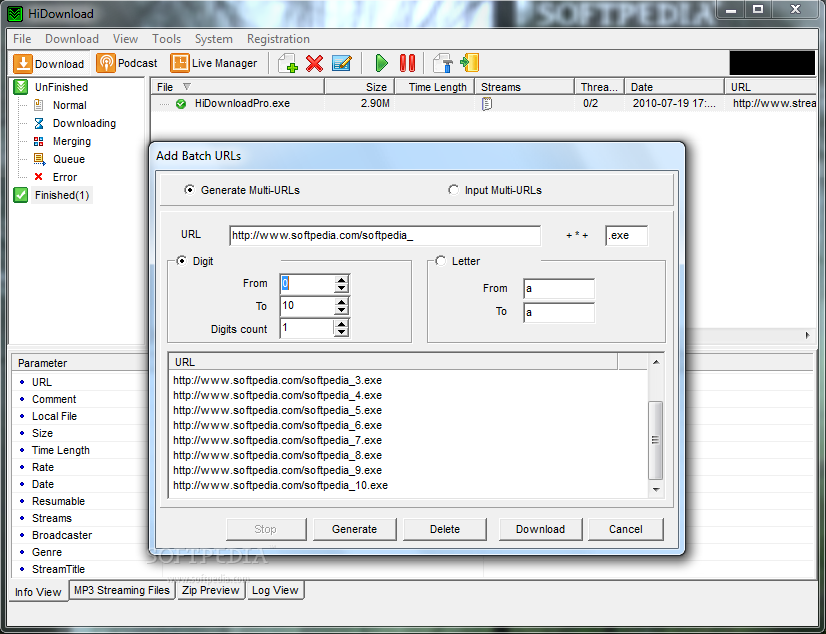Screen dimensions: 826x634
Task: Click the dialog Download button
Action: [540, 529]
